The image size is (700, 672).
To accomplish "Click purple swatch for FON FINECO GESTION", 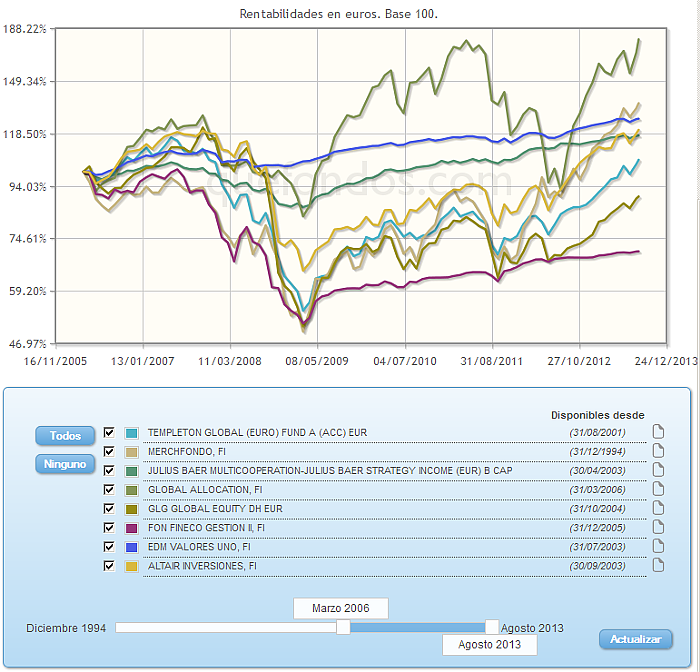I will click(x=131, y=528).
